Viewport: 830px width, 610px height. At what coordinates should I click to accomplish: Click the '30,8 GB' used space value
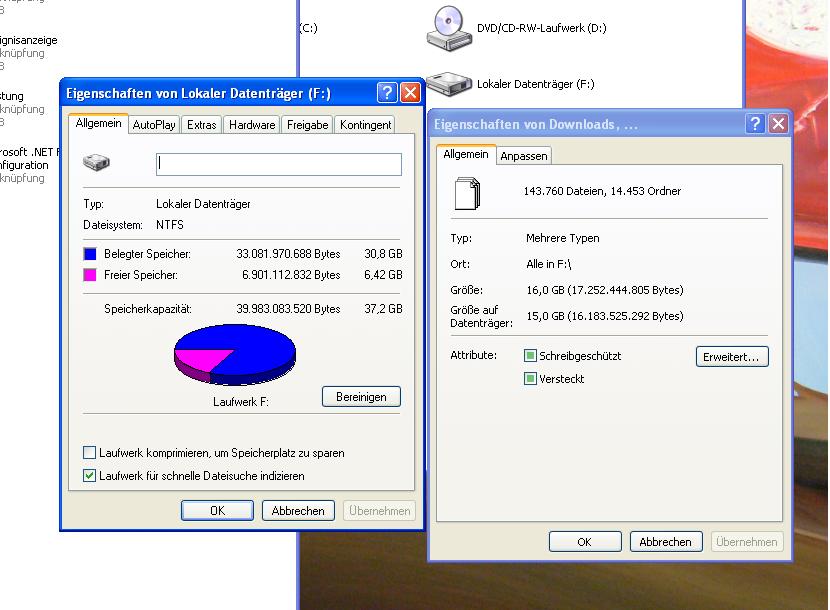click(383, 254)
